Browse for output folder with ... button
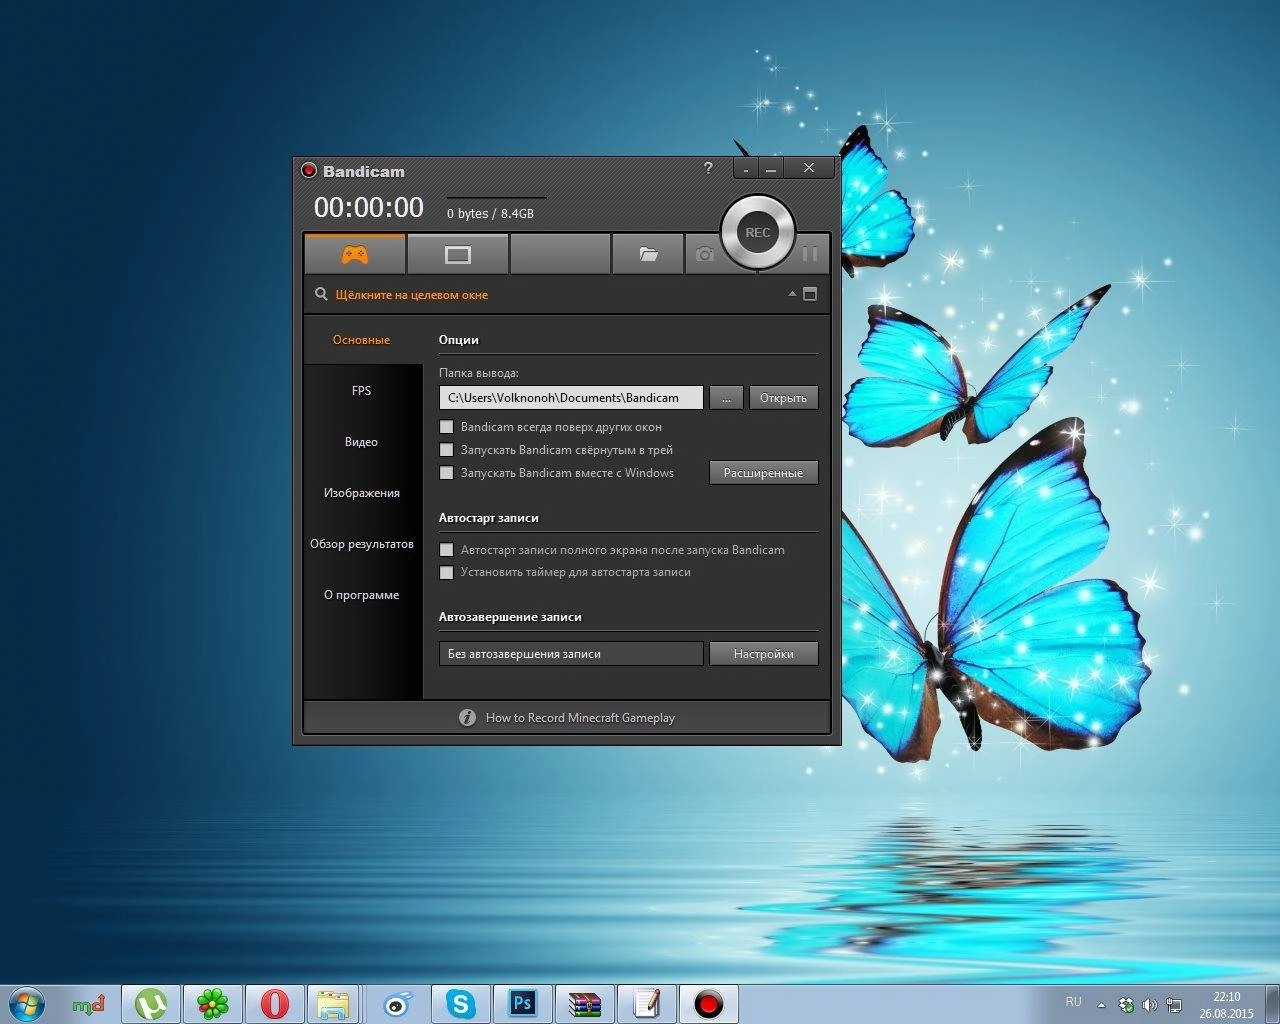The image size is (1280, 1024). (x=726, y=398)
